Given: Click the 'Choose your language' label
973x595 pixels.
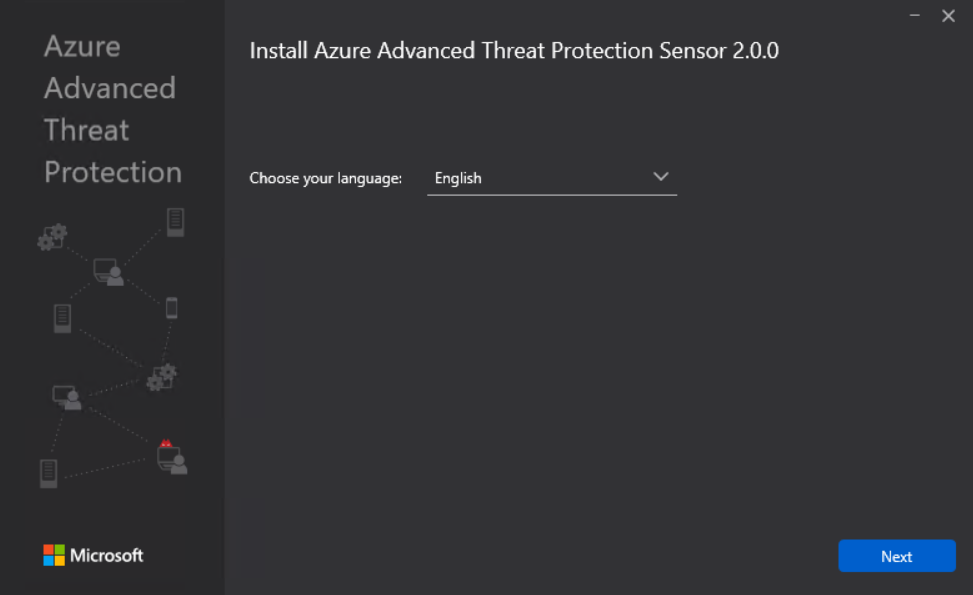Looking at the screenshot, I should [x=326, y=178].
